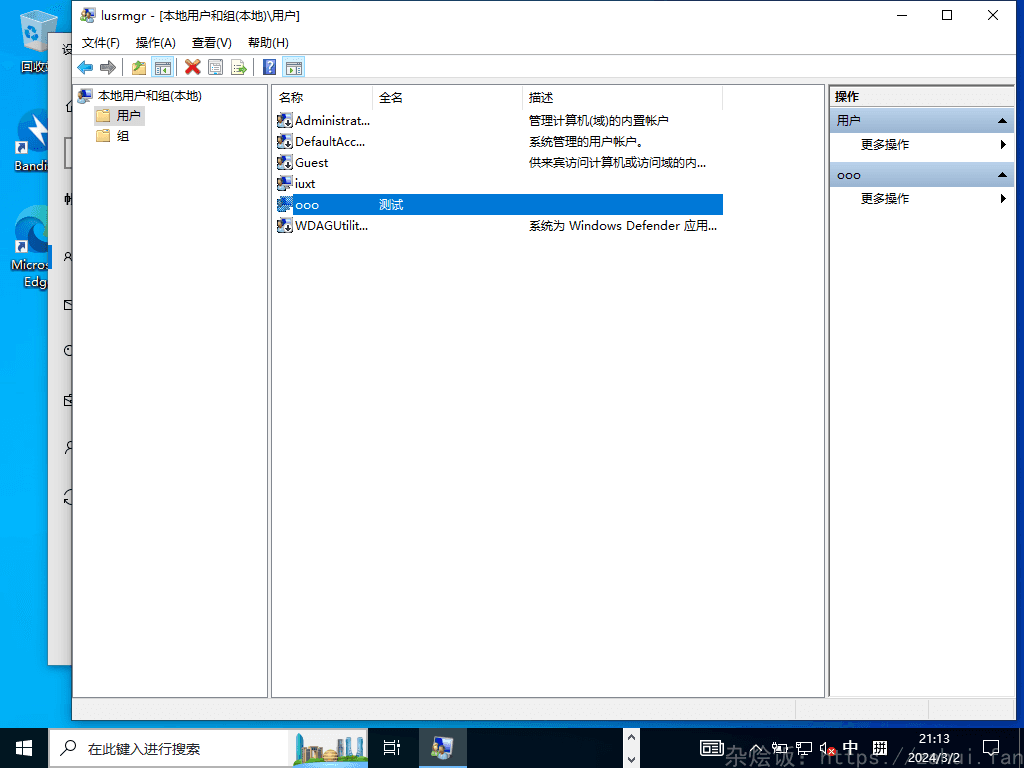Image resolution: width=1024 pixels, height=768 pixels.
Task: Select the Guest user entry
Action: tap(311, 163)
